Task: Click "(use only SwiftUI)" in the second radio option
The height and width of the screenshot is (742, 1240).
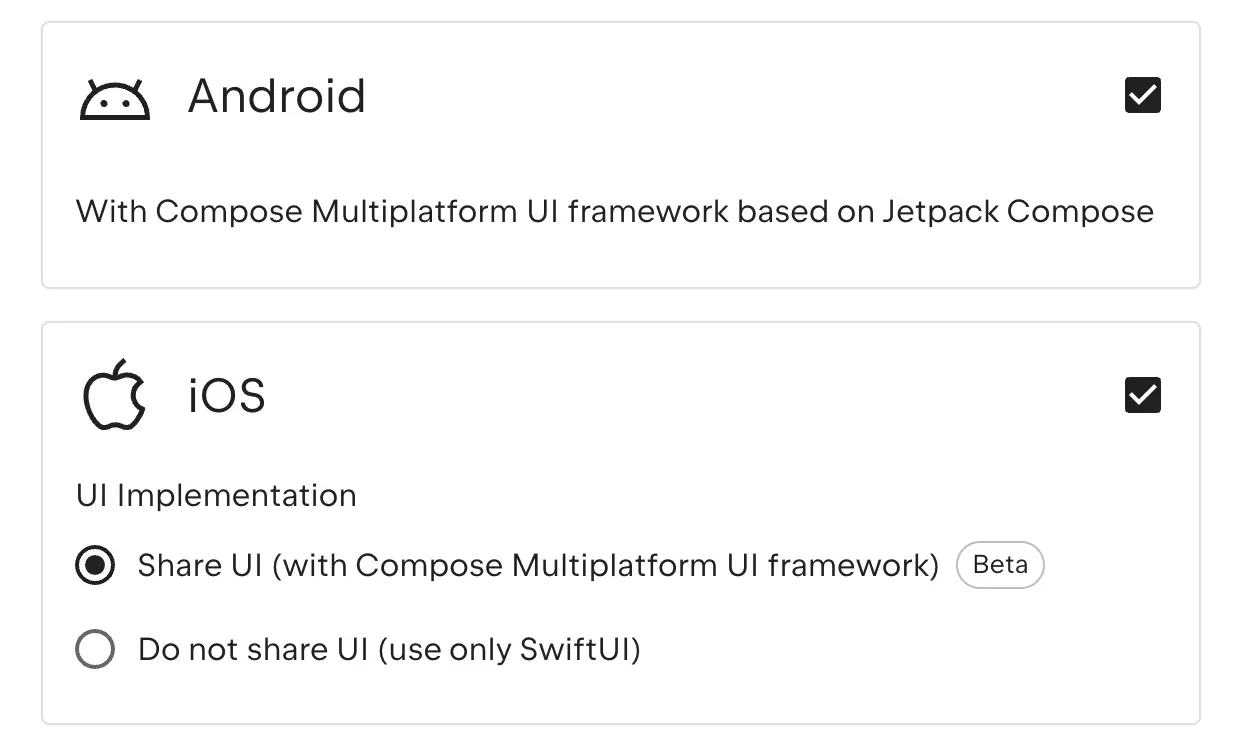Action: click(x=509, y=650)
